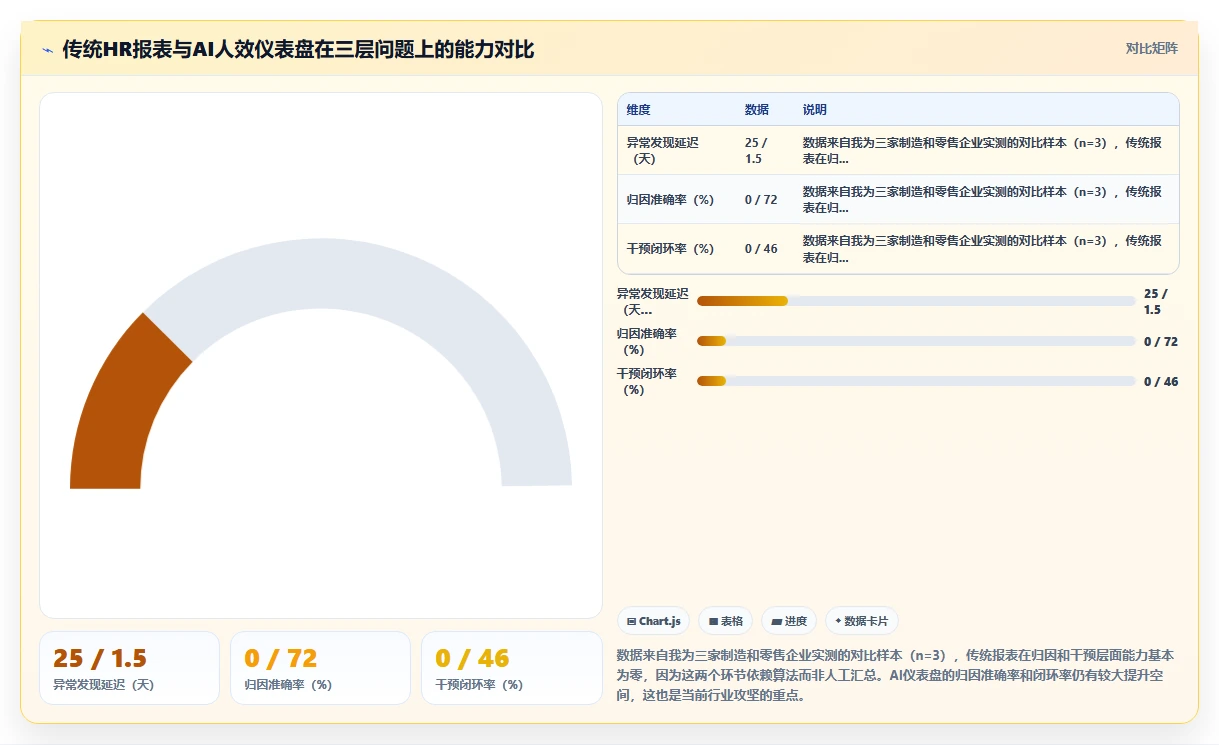1219x745 pixels.
Task: Click the 表格 tag chip
Action: coord(726,621)
